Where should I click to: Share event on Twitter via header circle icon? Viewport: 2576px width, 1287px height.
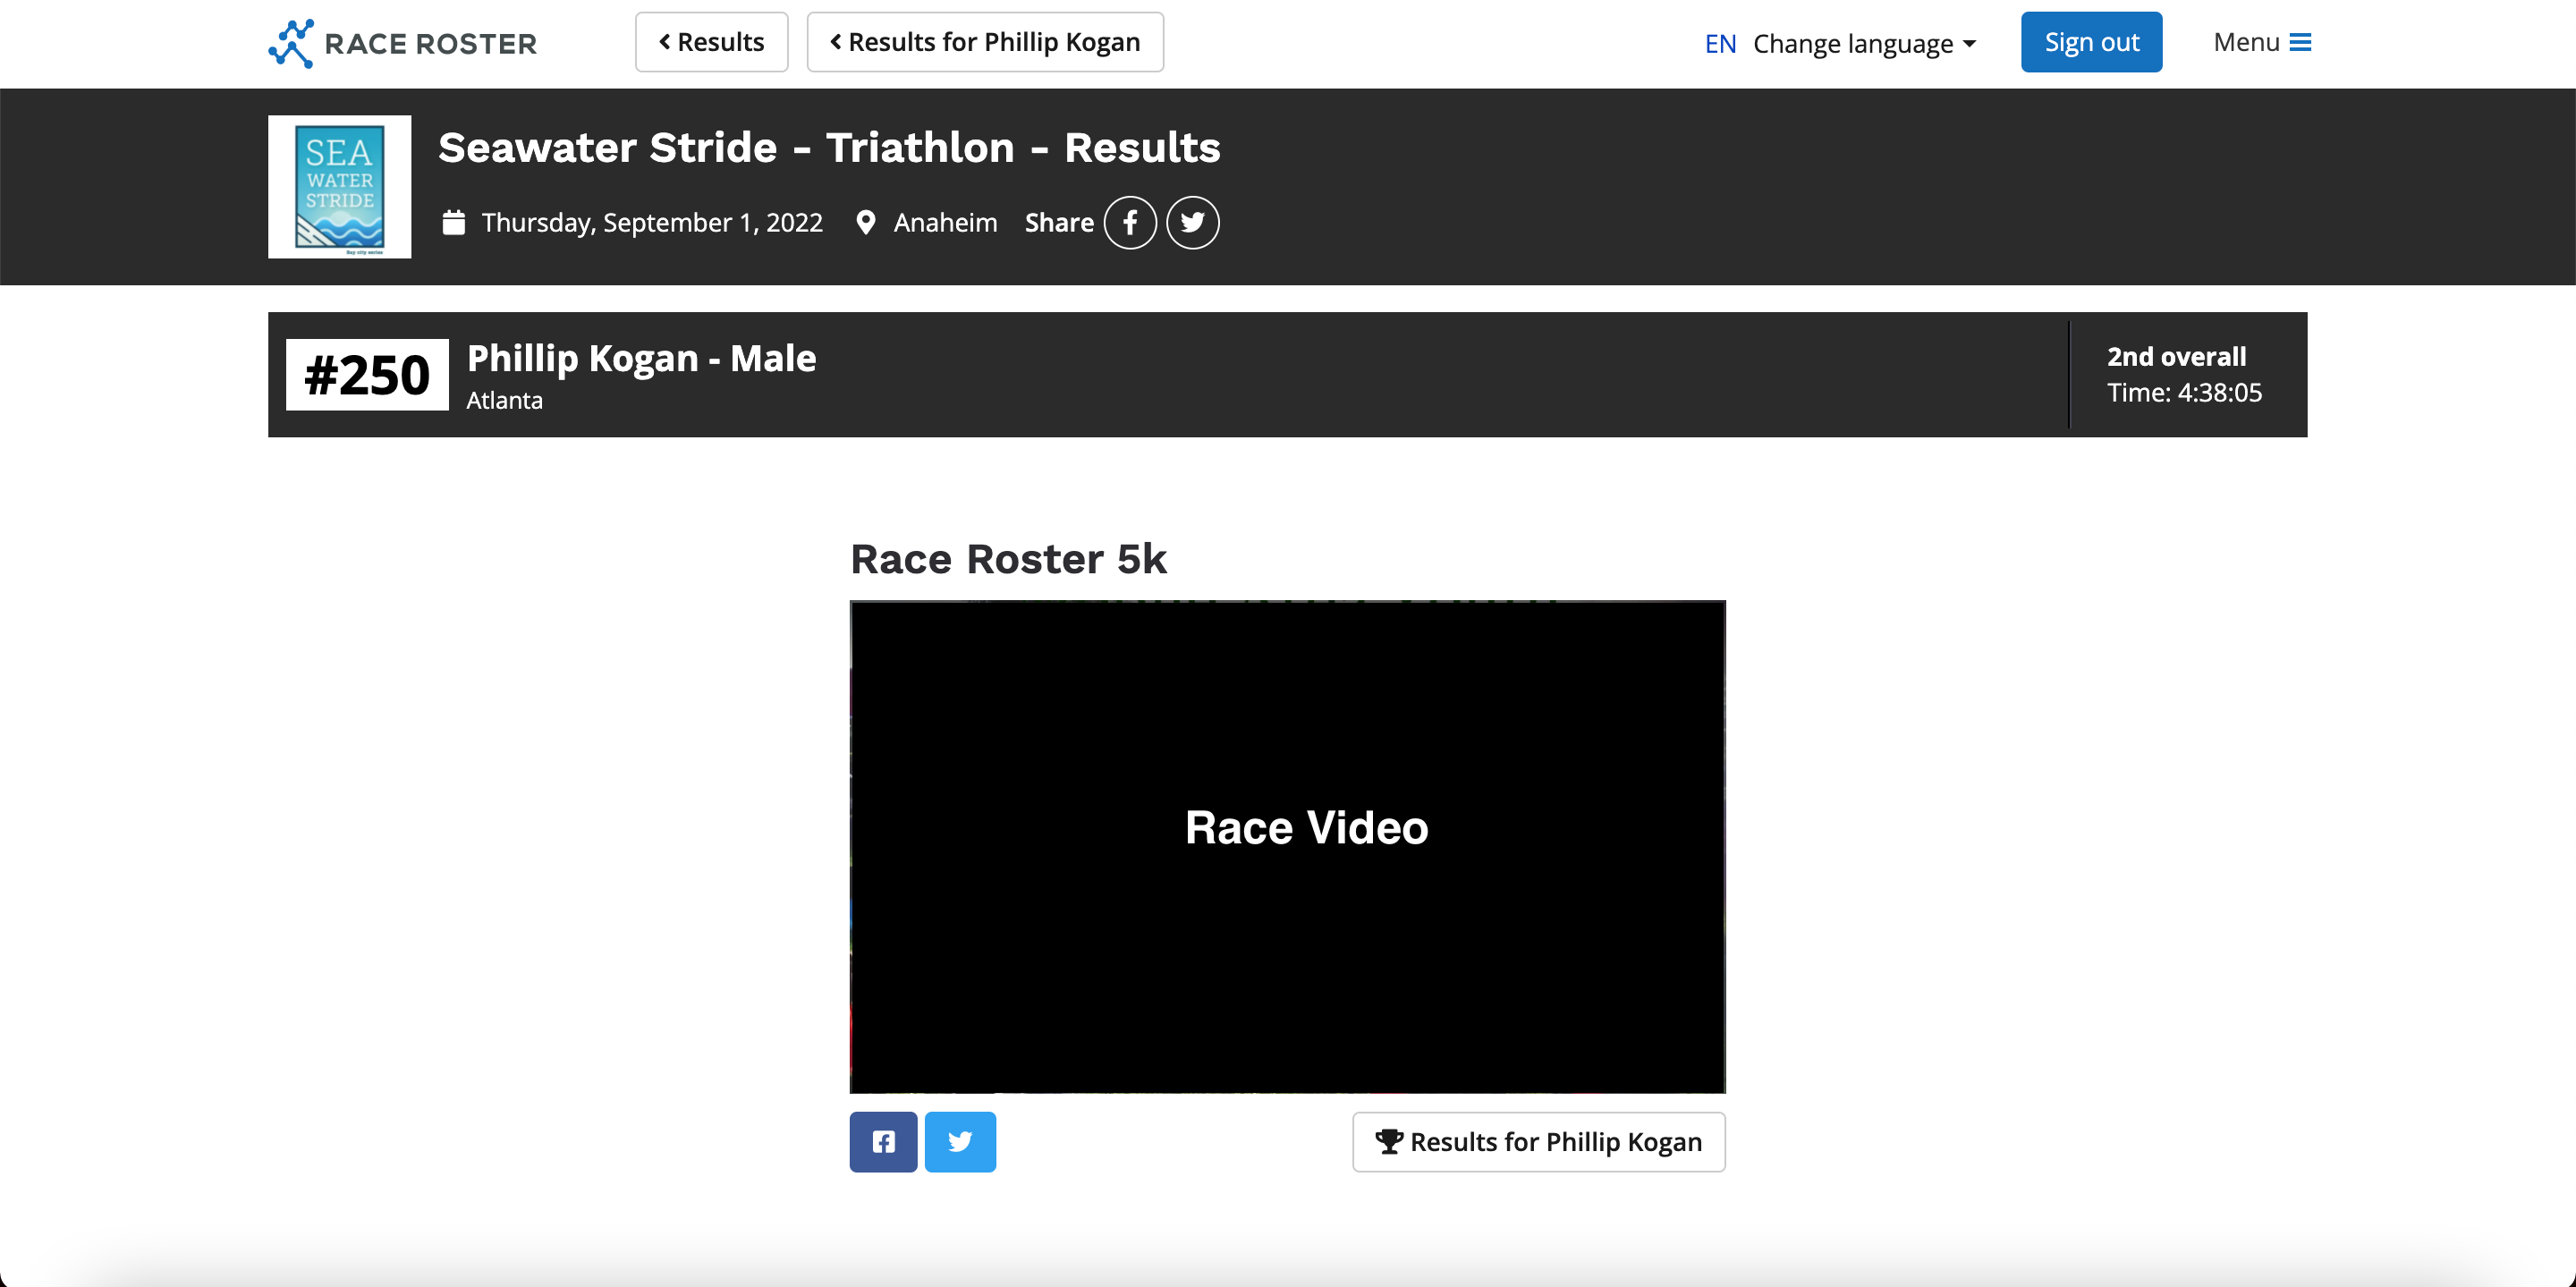pyautogui.click(x=1192, y=222)
